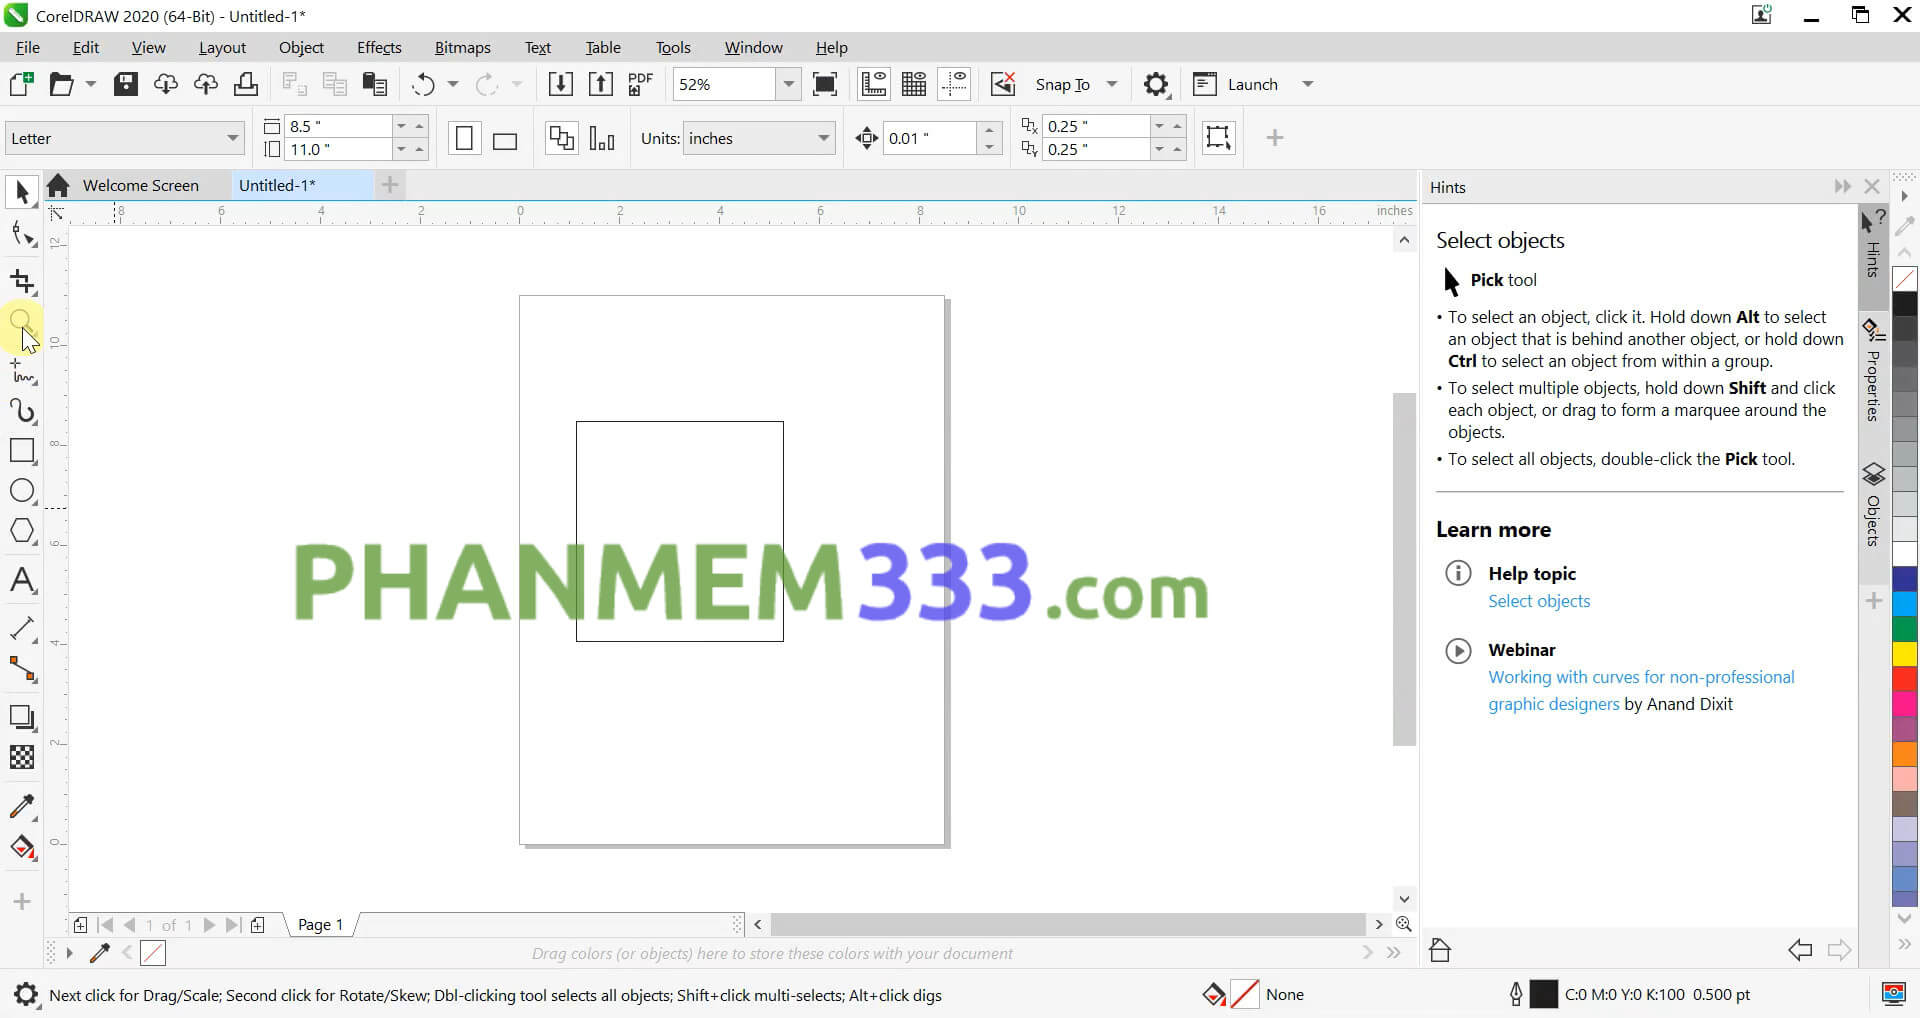Open the Open file arrow dropdown
This screenshot has width=1920, height=1018.
(x=91, y=84)
